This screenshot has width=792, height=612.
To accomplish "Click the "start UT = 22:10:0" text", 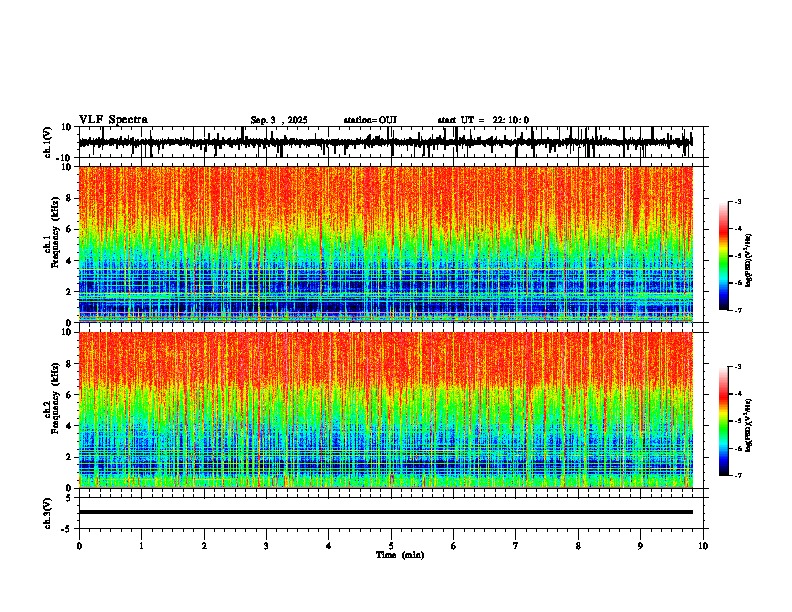I will click(x=483, y=120).
